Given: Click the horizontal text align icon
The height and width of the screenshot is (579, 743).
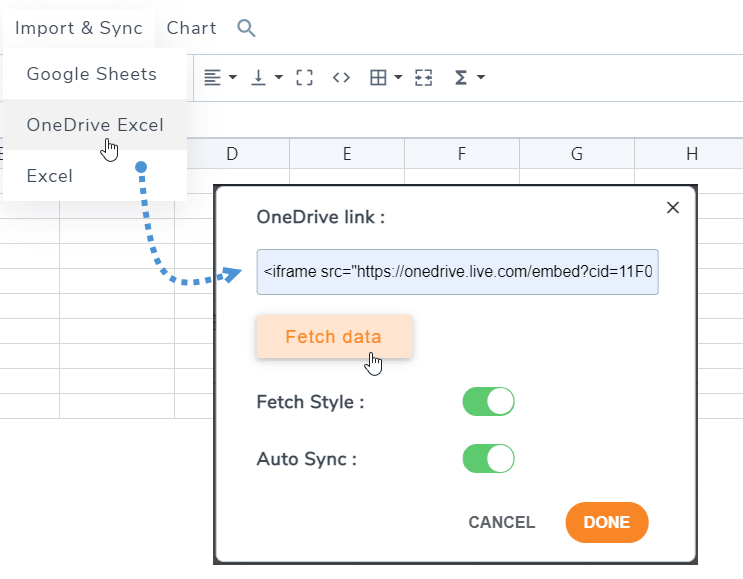Looking at the screenshot, I should pos(212,78).
